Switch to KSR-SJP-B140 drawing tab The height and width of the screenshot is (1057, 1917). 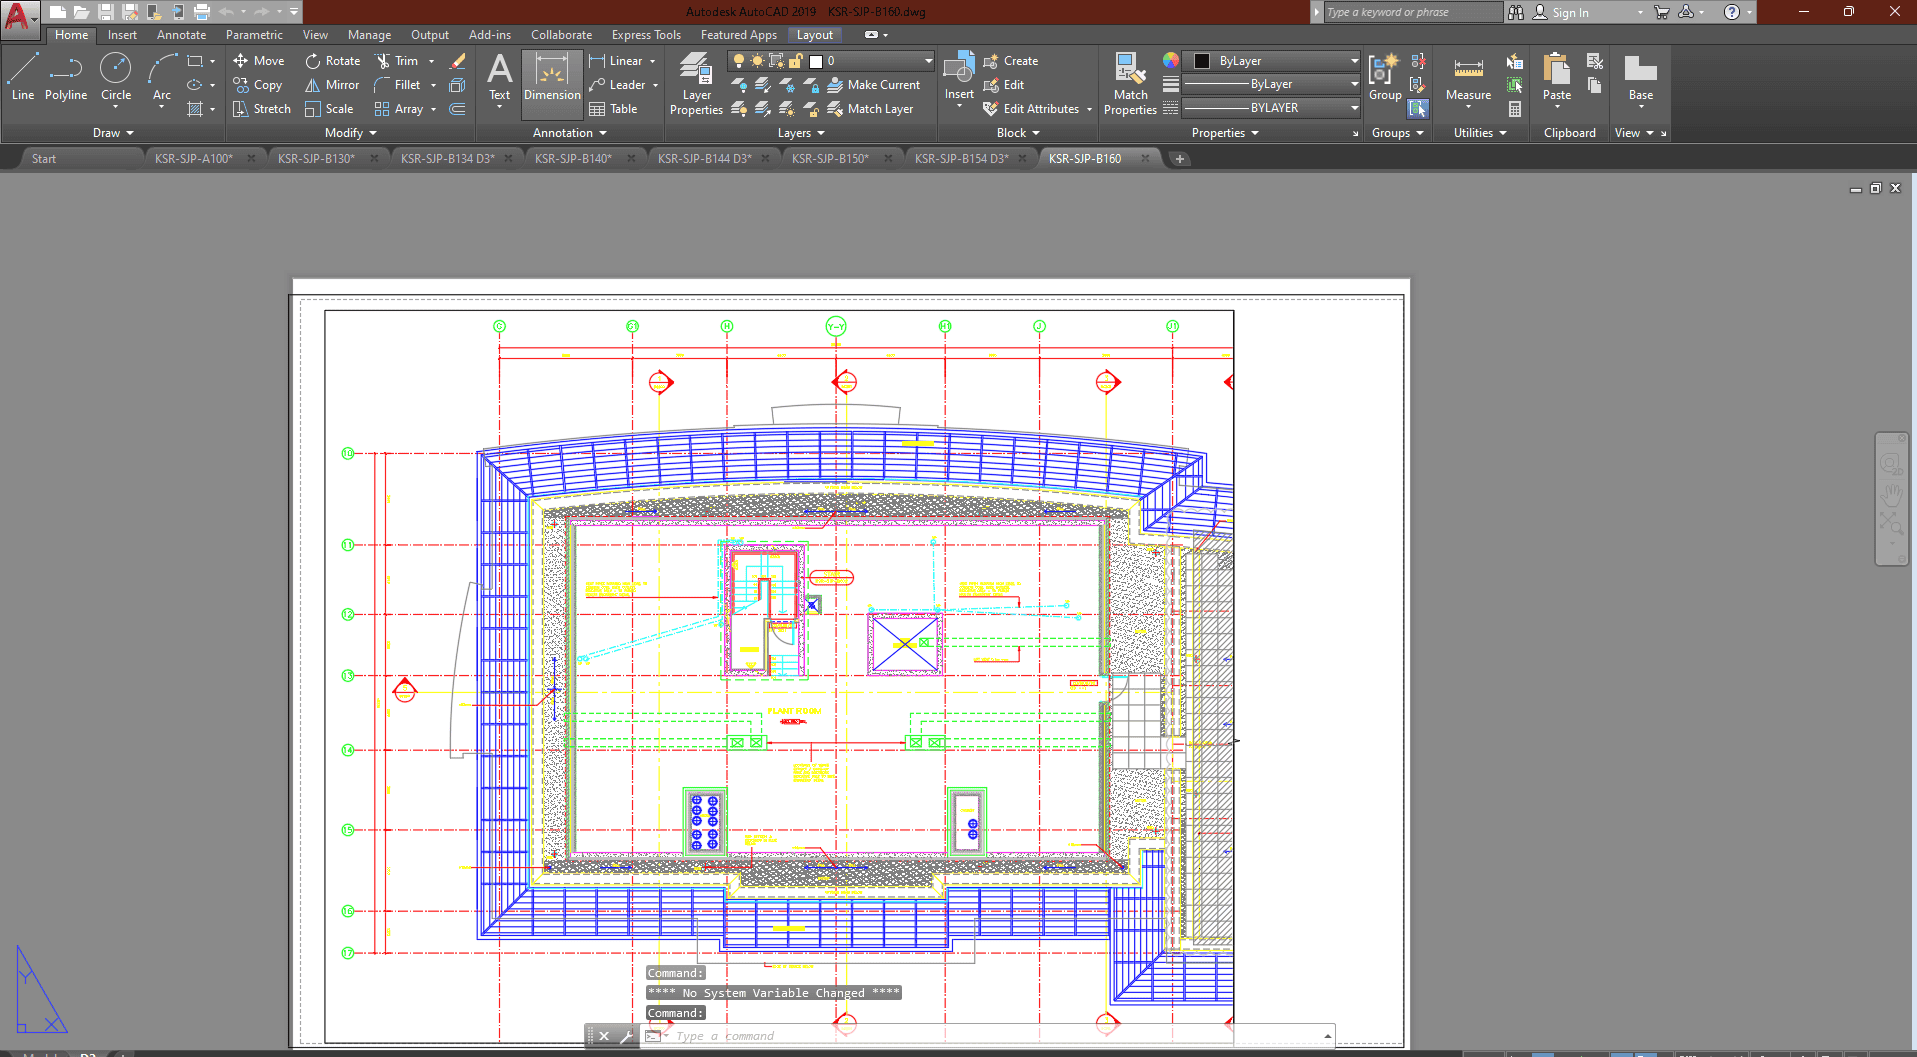point(573,159)
